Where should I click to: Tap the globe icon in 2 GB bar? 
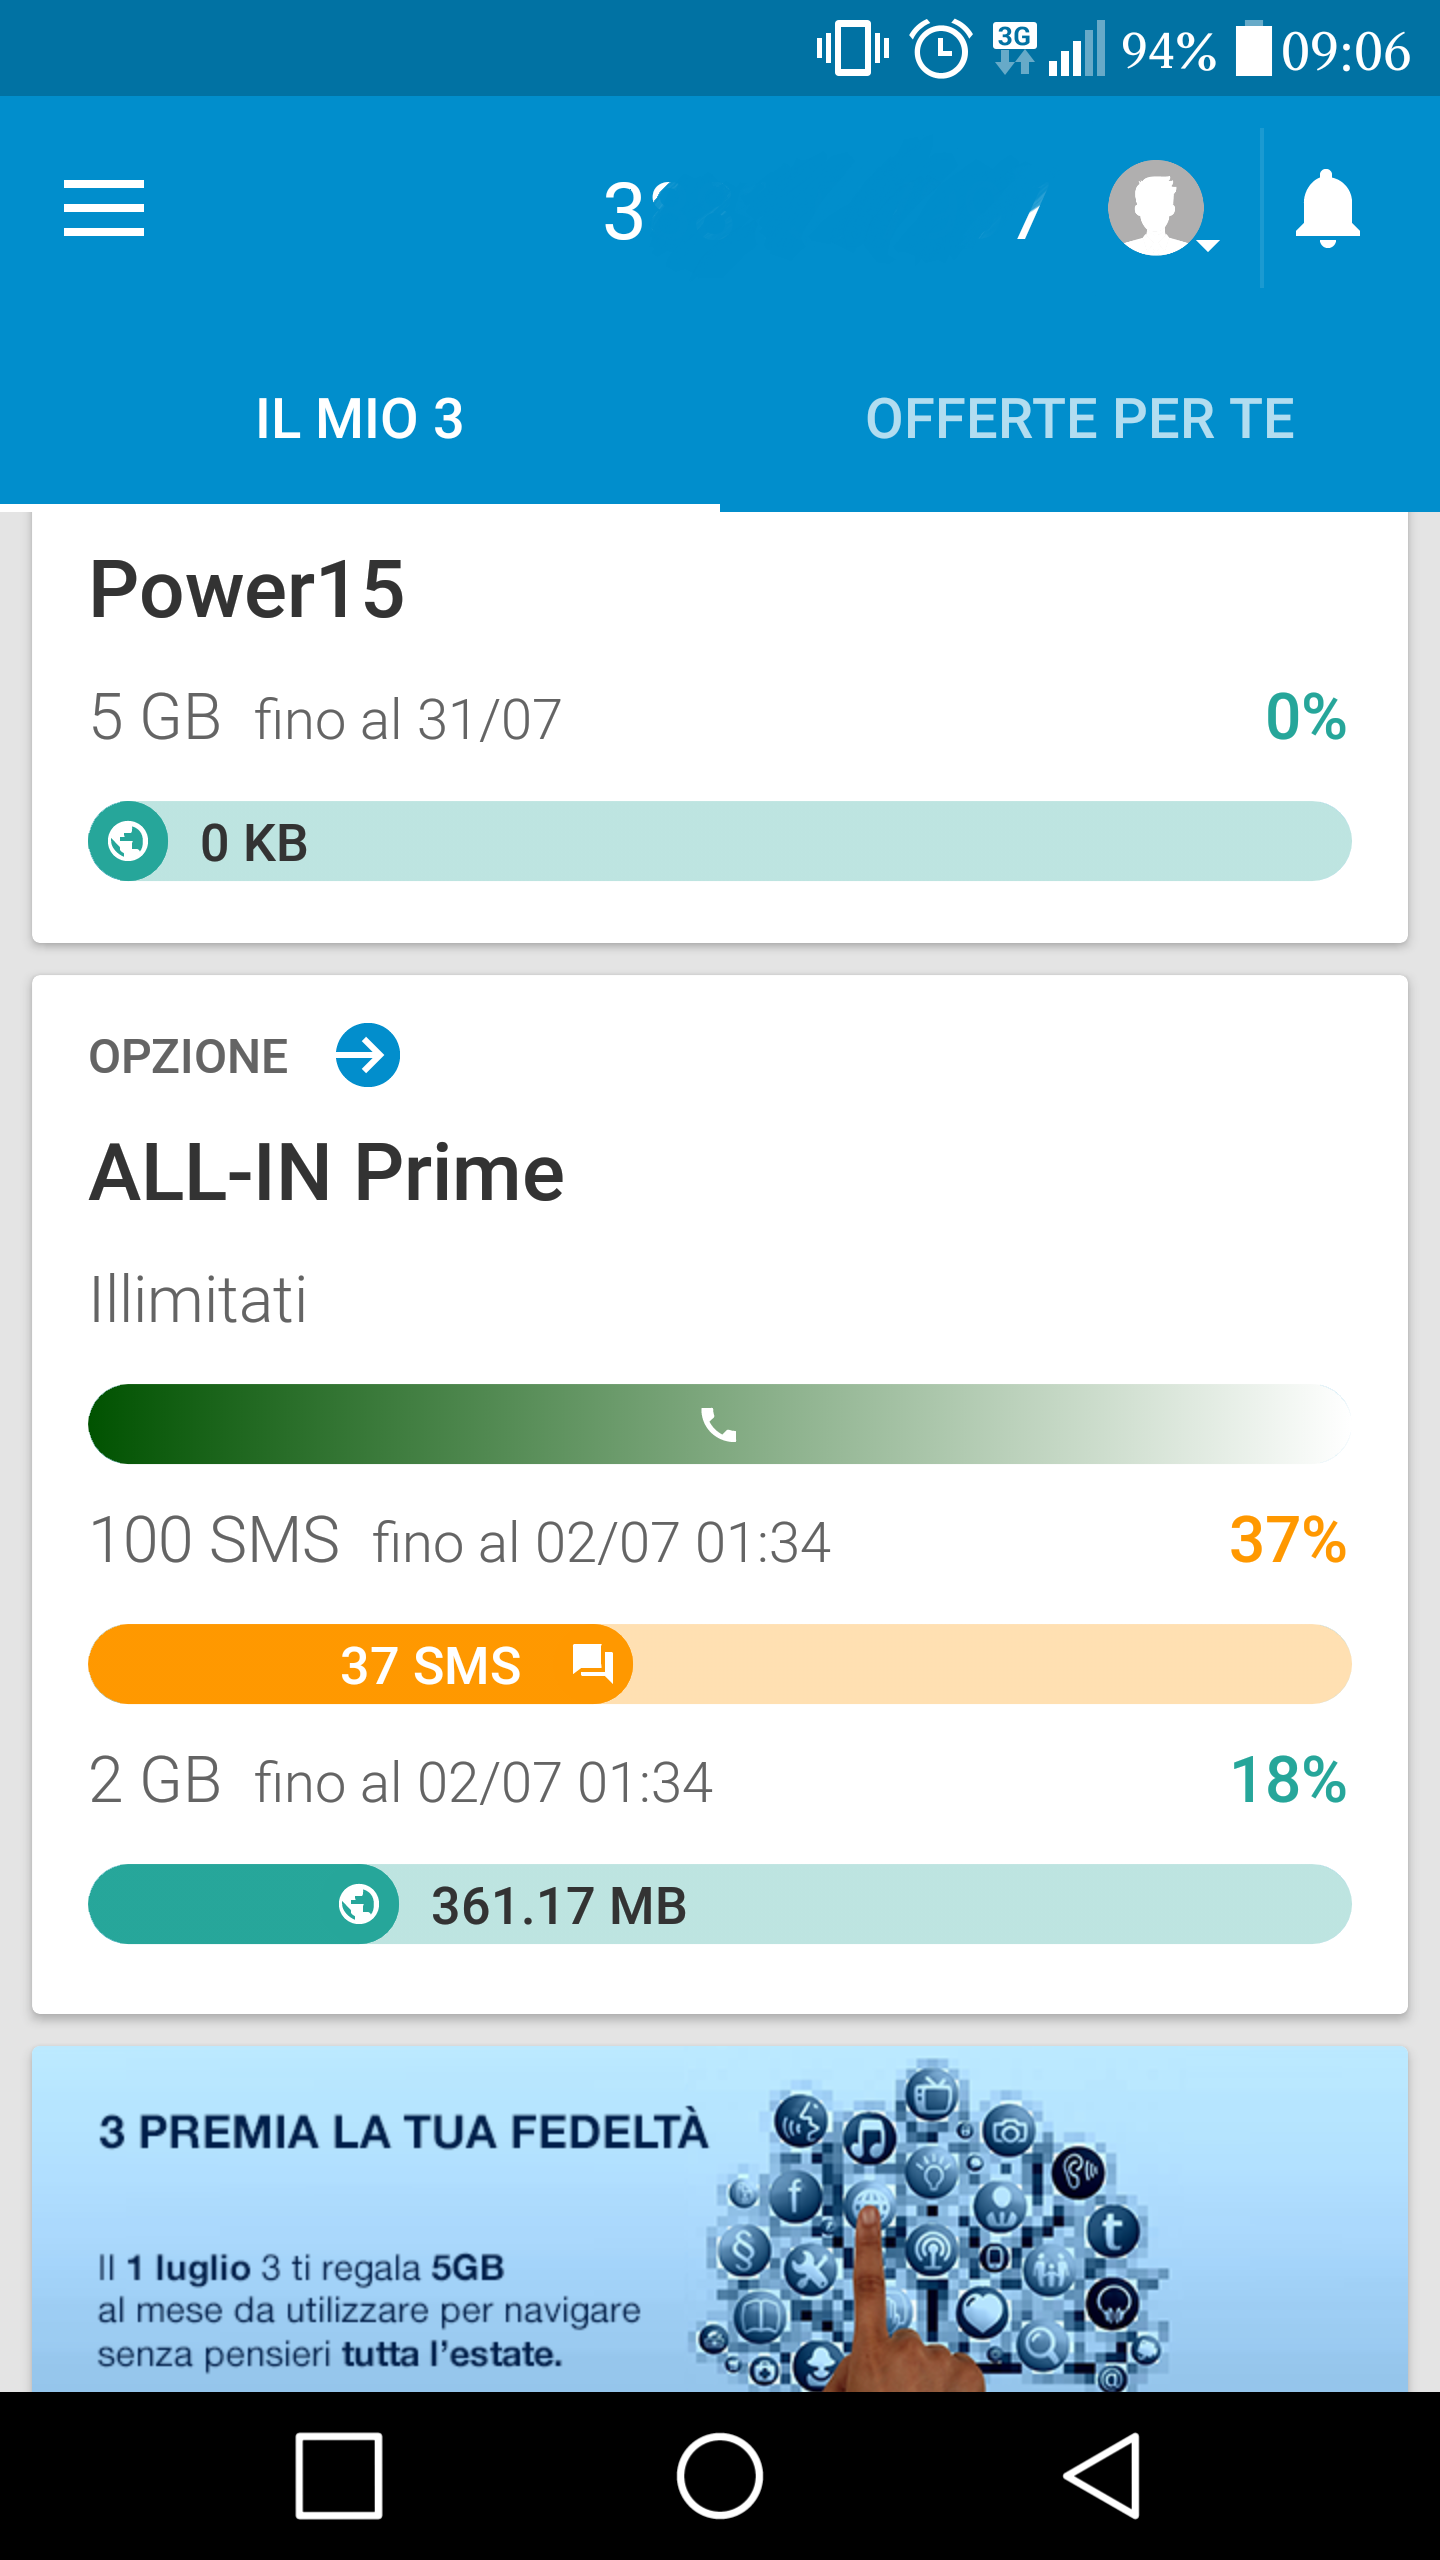tap(358, 1904)
